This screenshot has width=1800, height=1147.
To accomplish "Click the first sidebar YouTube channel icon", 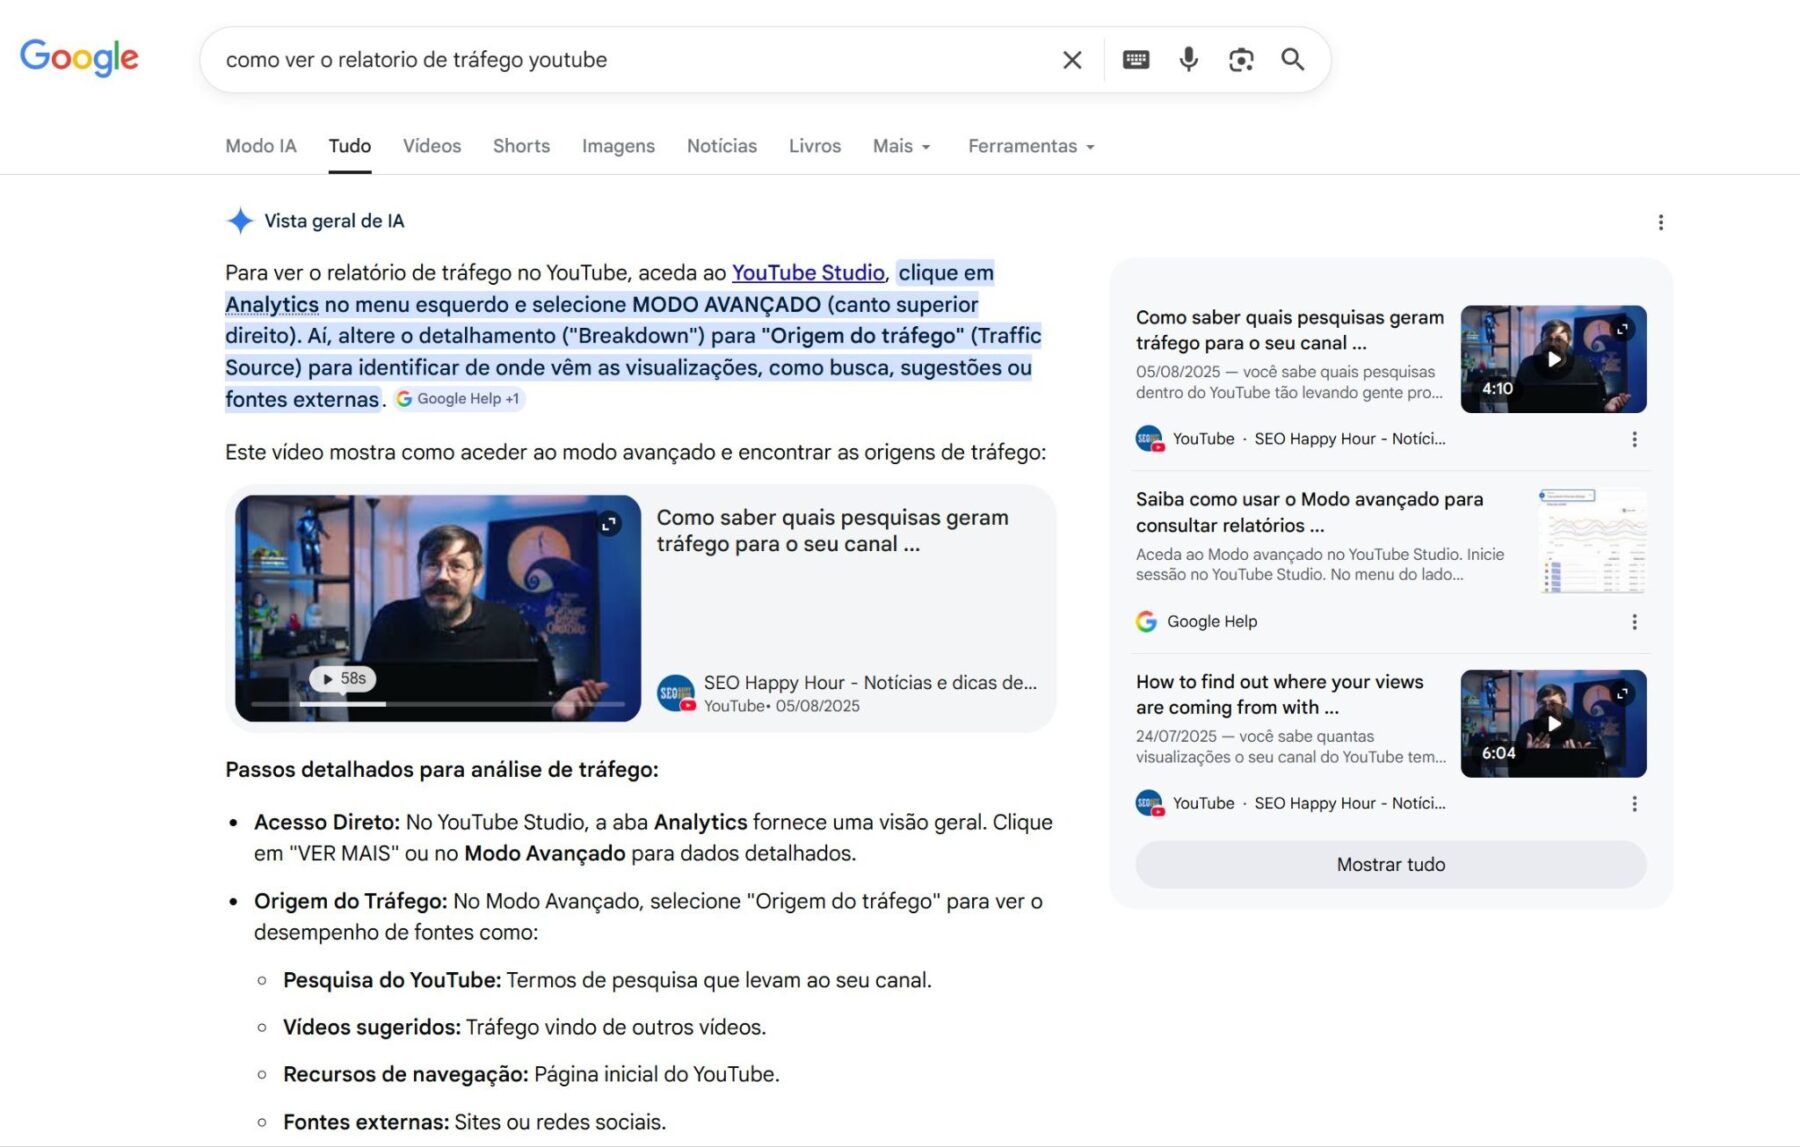I will tap(1149, 439).
